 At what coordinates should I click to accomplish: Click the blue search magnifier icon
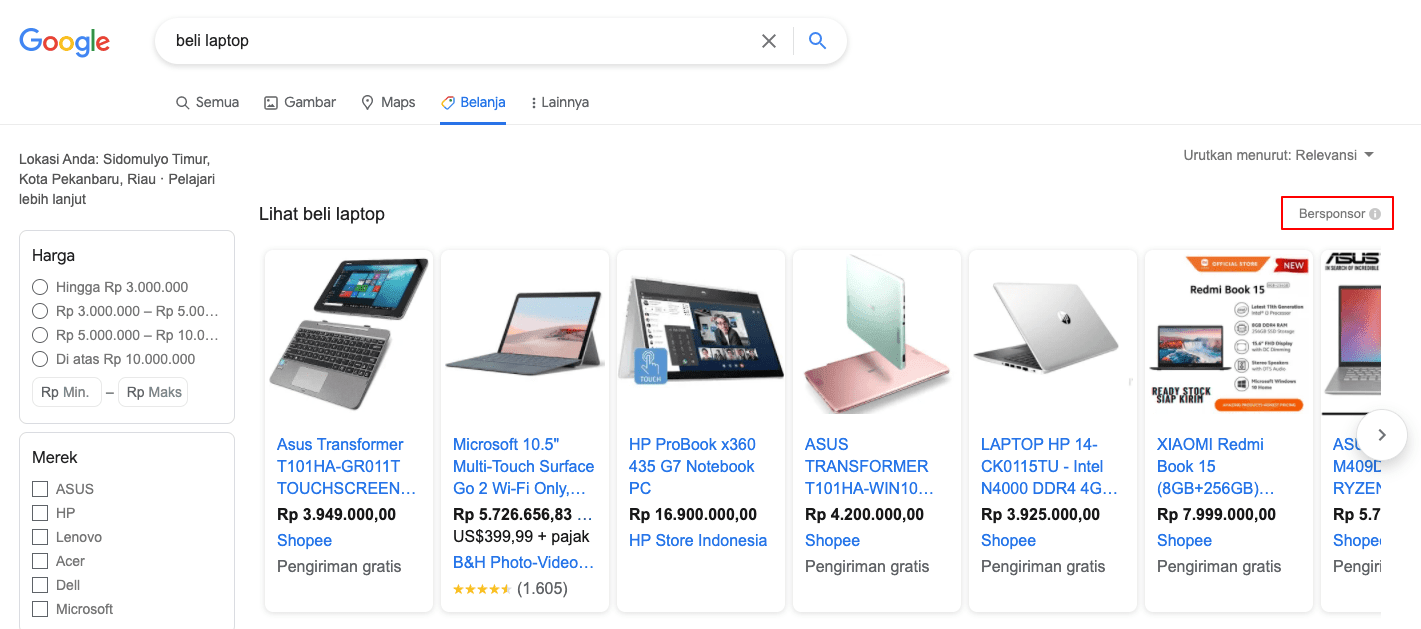click(x=818, y=41)
